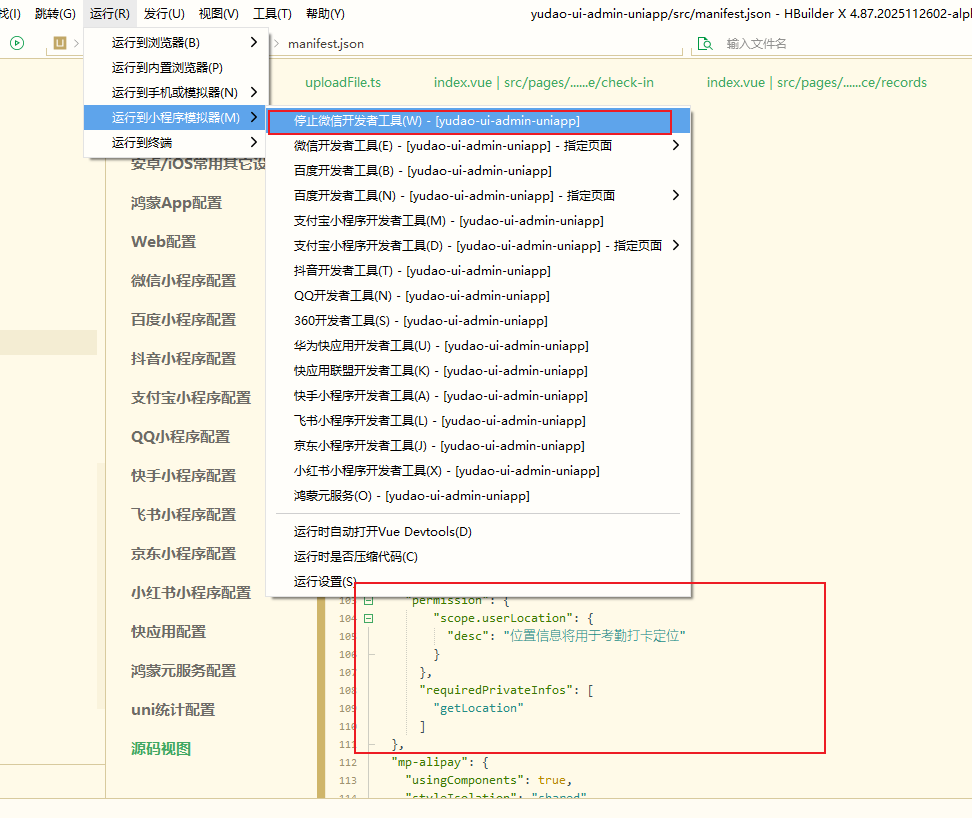The width and height of the screenshot is (972, 818).
Task: Select 运行到内置浏览器 menu item
Action: coord(167,67)
